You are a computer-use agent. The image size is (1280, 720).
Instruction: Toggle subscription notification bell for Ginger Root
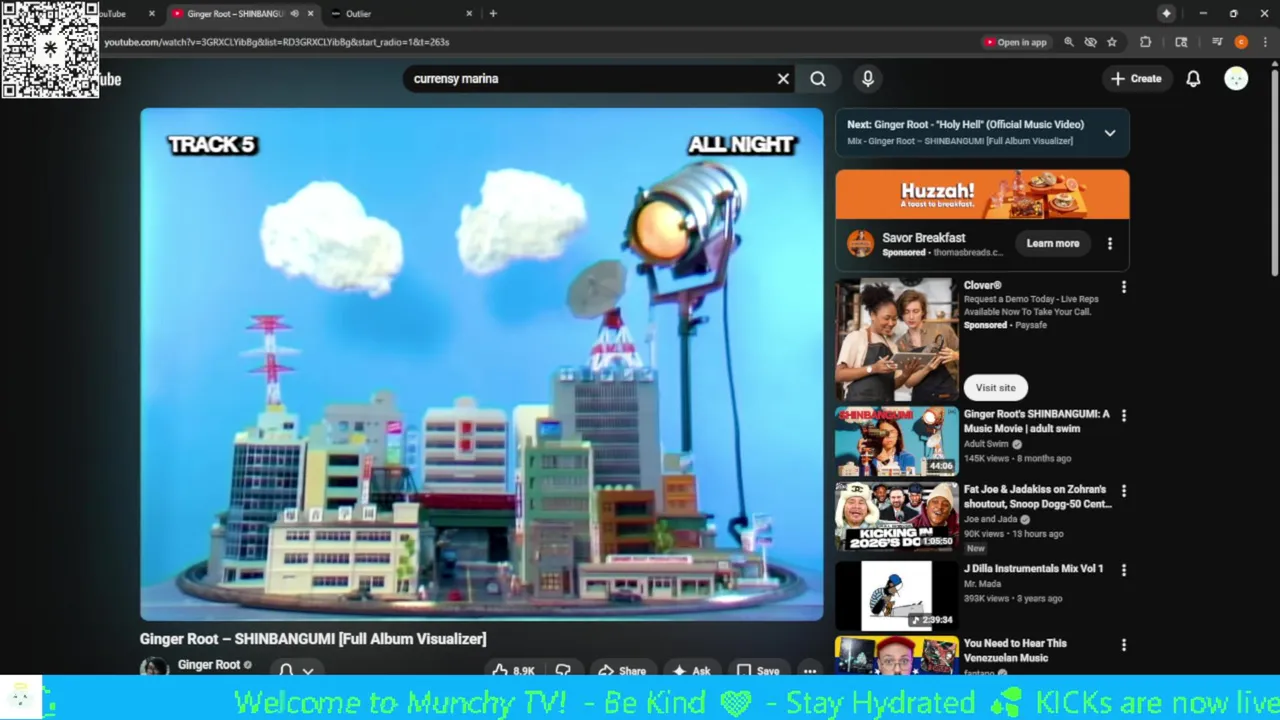pyautogui.click(x=296, y=670)
